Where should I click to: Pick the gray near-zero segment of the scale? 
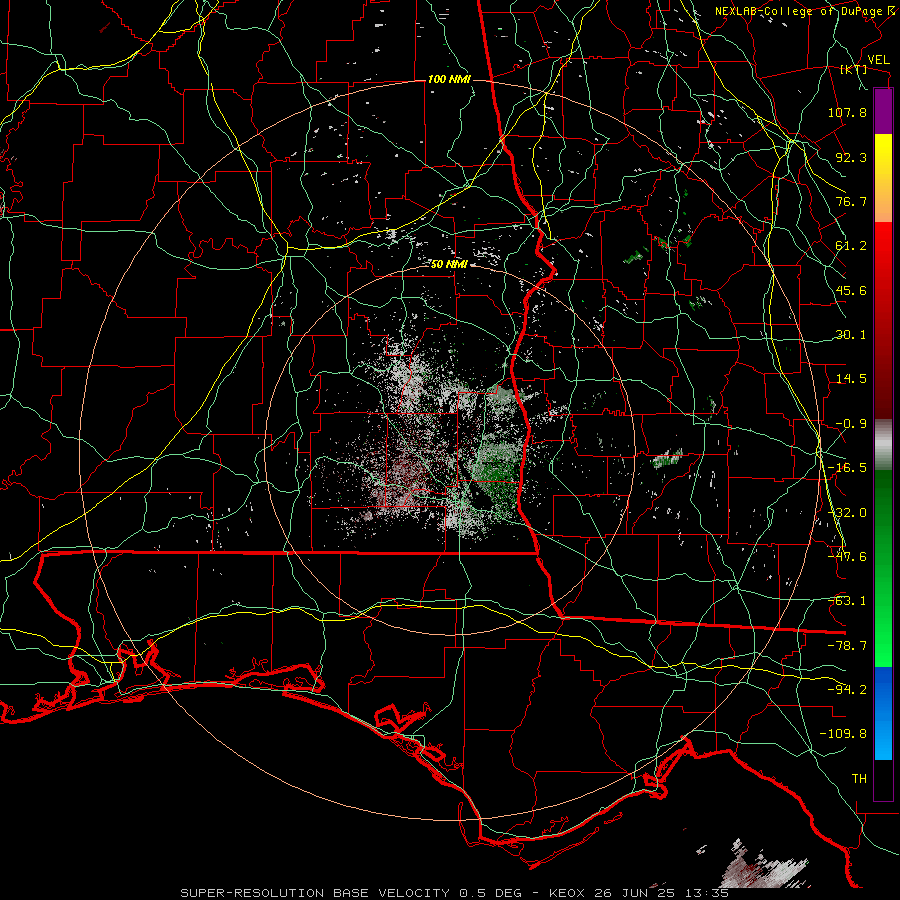coord(883,445)
